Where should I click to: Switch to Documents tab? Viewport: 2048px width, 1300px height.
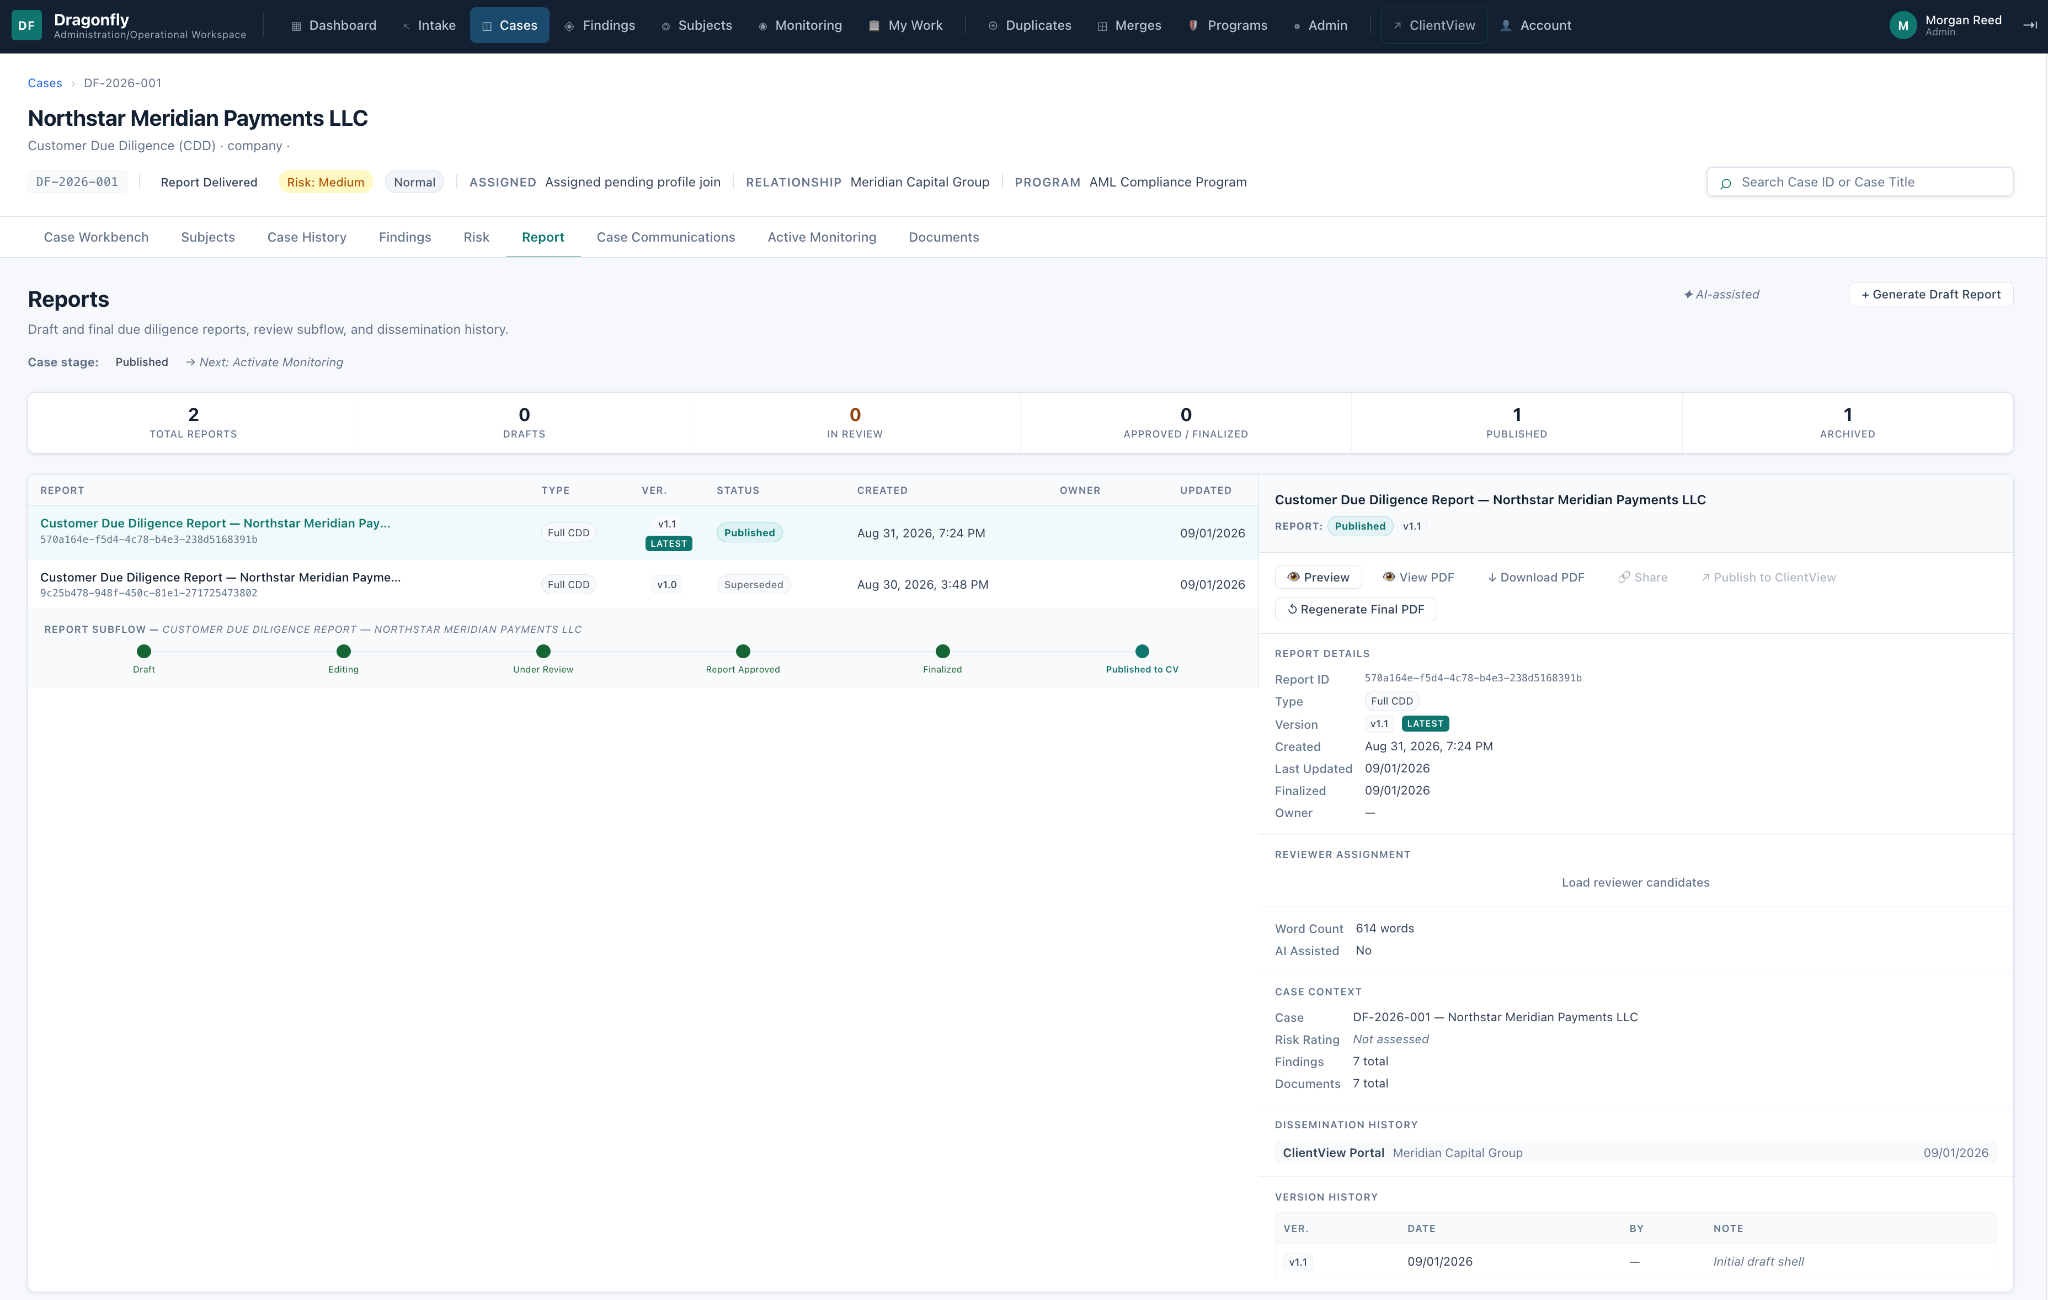[944, 237]
